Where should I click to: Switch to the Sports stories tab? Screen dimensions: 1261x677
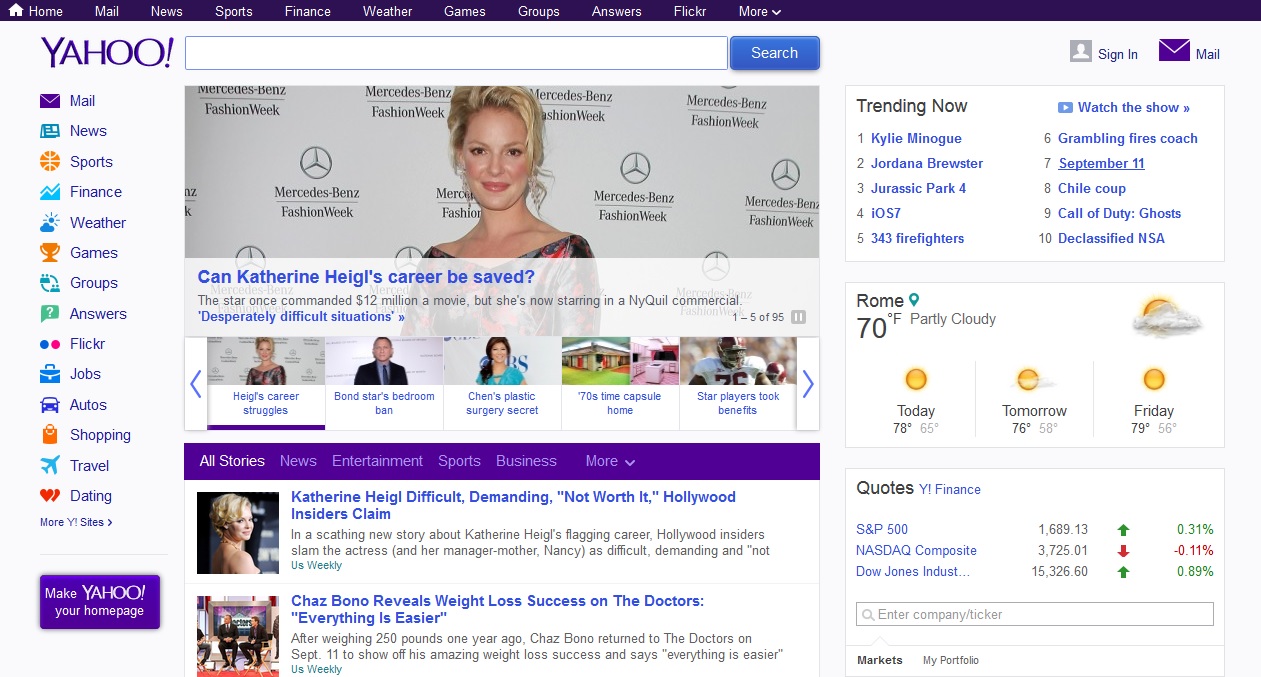click(x=459, y=461)
